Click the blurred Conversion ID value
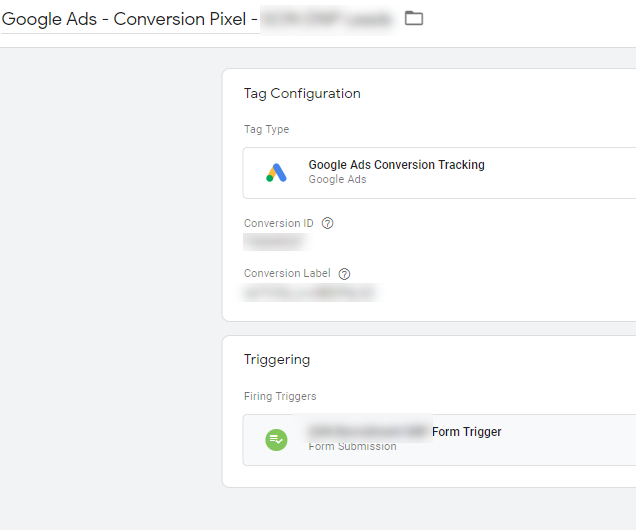Viewport: 636px width, 530px height. pyautogui.click(x=274, y=242)
